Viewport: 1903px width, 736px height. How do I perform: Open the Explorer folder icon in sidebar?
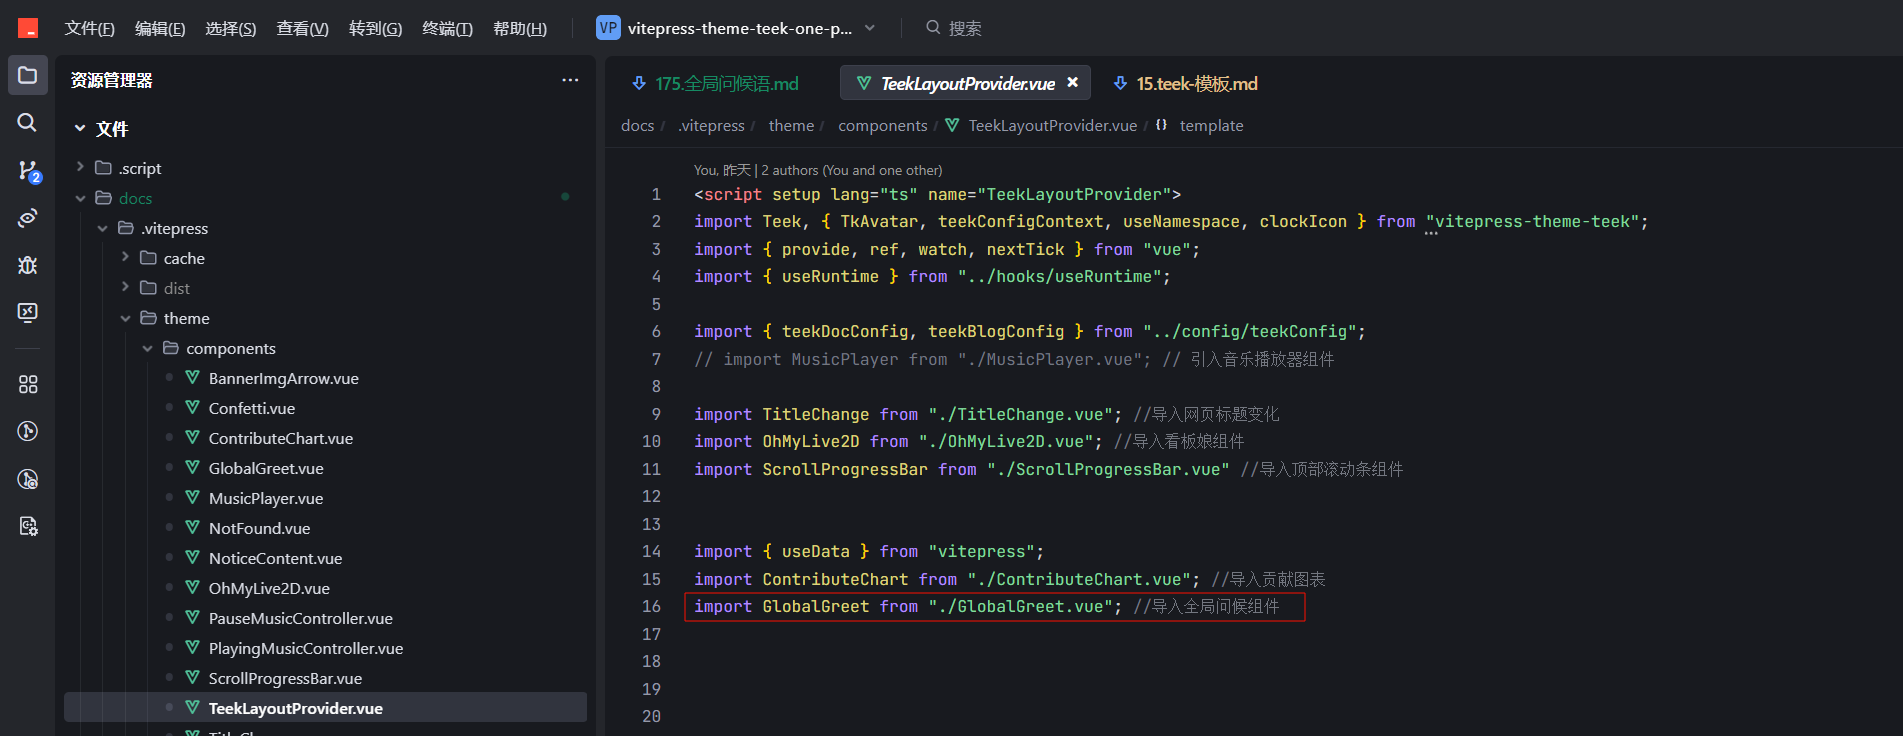pyautogui.click(x=28, y=75)
